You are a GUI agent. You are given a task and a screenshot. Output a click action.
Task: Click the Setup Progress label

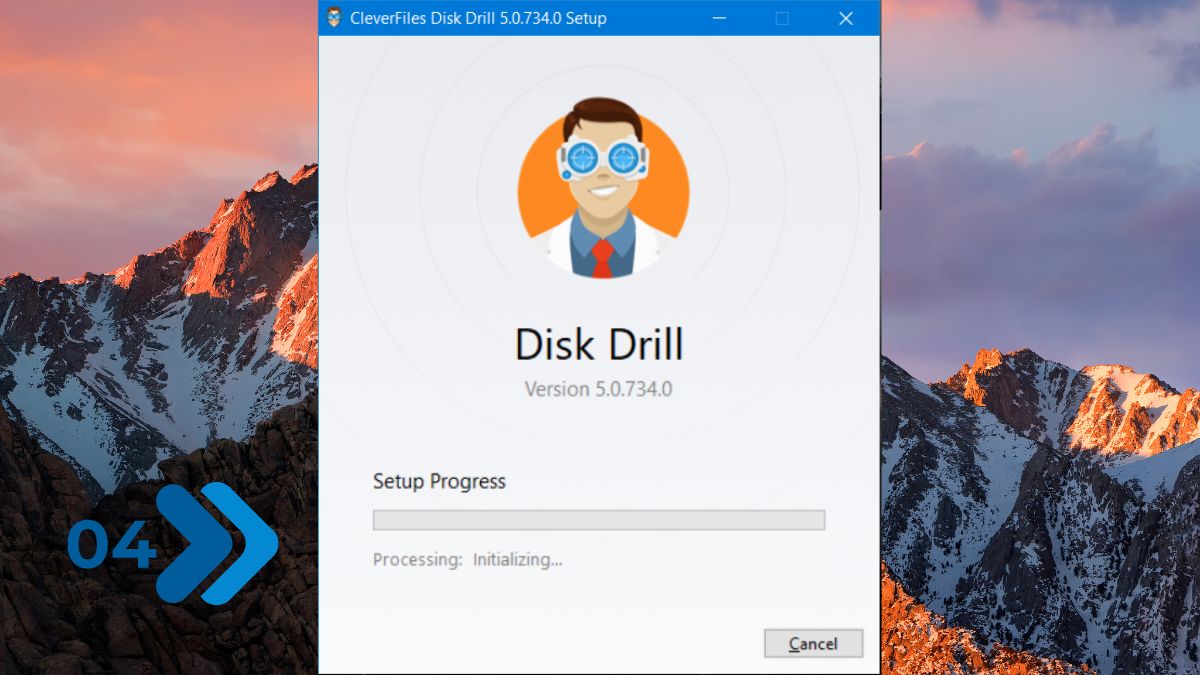439,481
